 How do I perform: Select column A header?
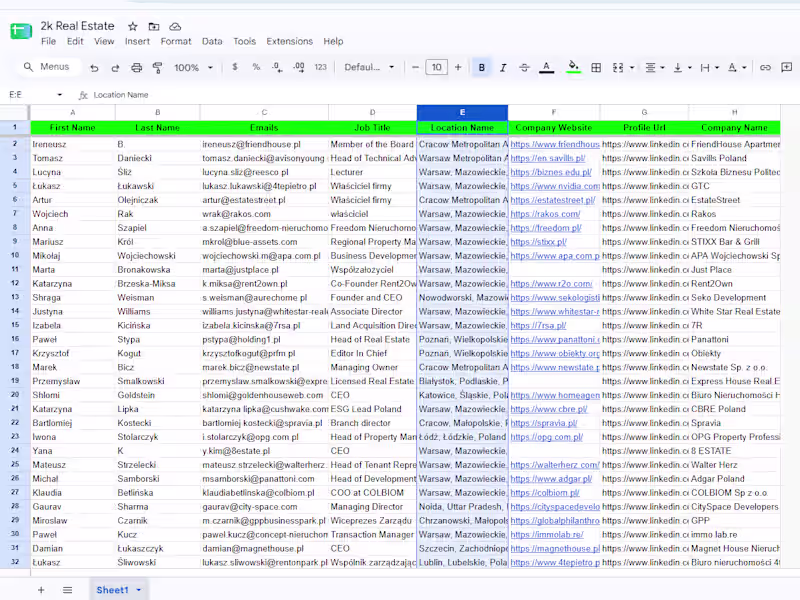click(72, 112)
